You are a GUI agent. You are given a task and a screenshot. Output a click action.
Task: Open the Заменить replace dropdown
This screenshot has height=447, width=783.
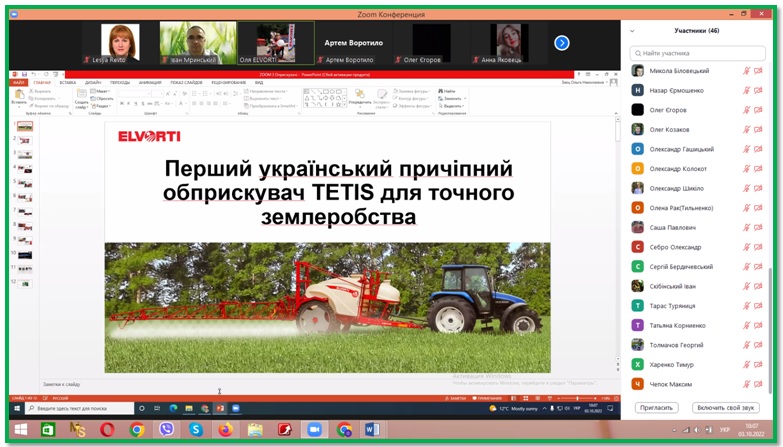tap(452, 98)
